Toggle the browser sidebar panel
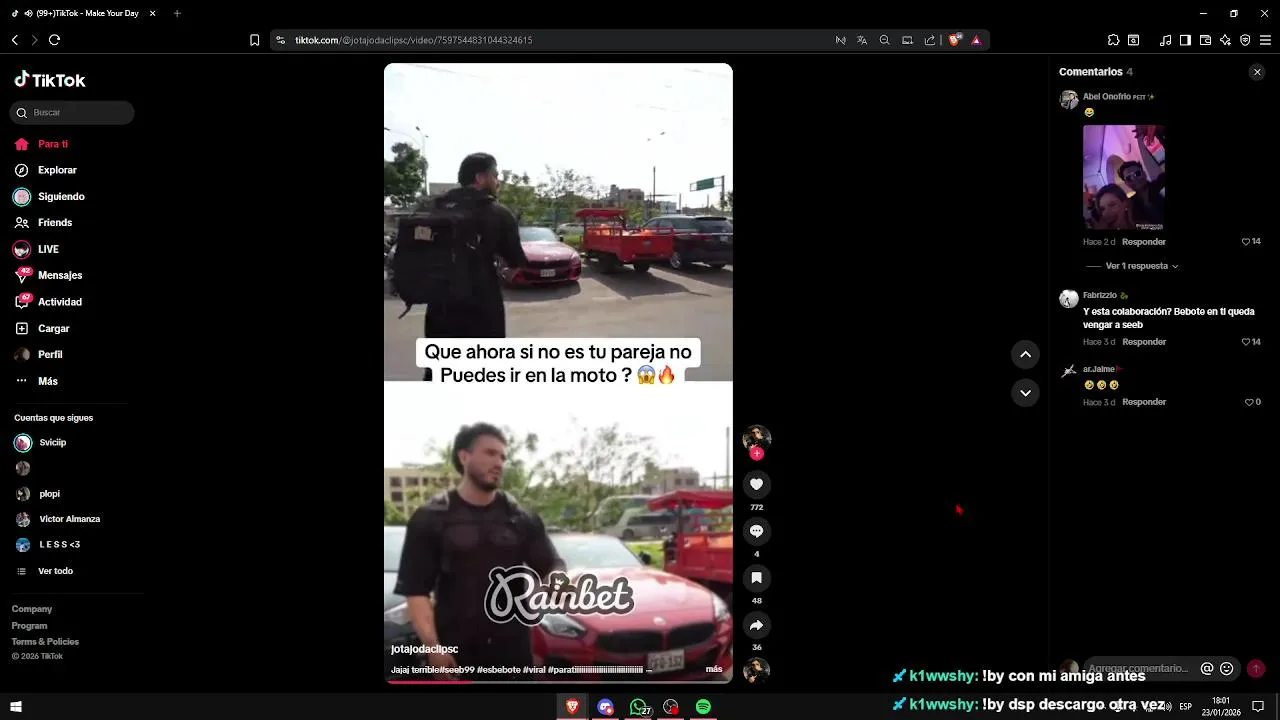1280x720 pixels. point(1185,40)
